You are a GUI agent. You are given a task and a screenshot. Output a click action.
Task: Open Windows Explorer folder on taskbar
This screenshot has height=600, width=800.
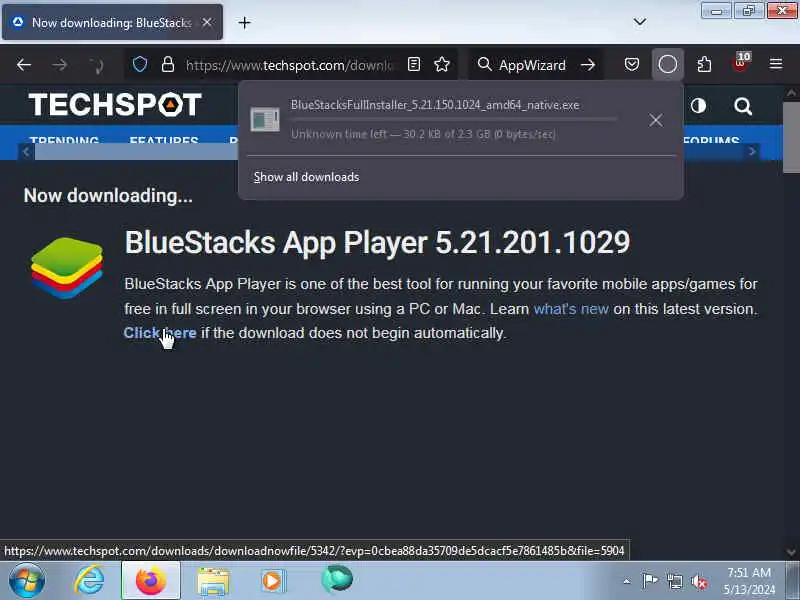point(212,582)
